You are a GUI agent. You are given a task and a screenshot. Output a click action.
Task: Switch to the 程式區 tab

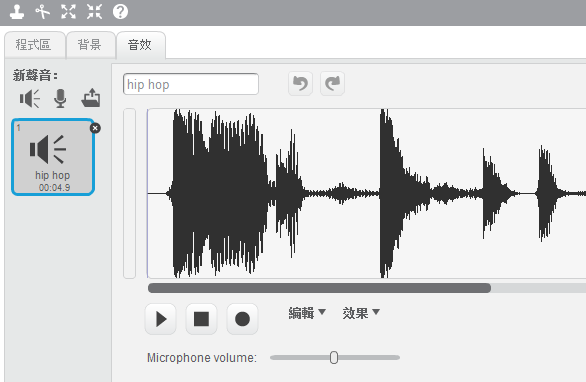coord(35,45)
